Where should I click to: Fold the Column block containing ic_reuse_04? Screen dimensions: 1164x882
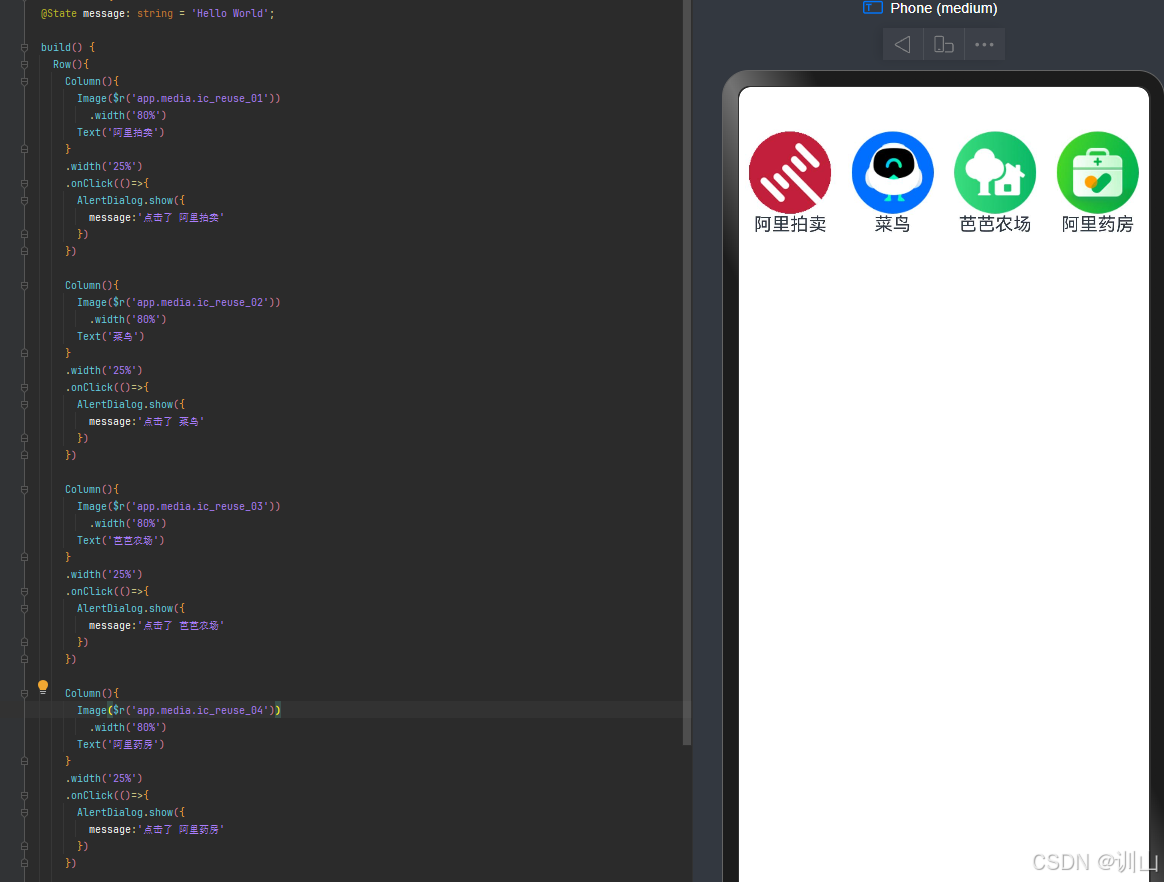coord(24,693)
